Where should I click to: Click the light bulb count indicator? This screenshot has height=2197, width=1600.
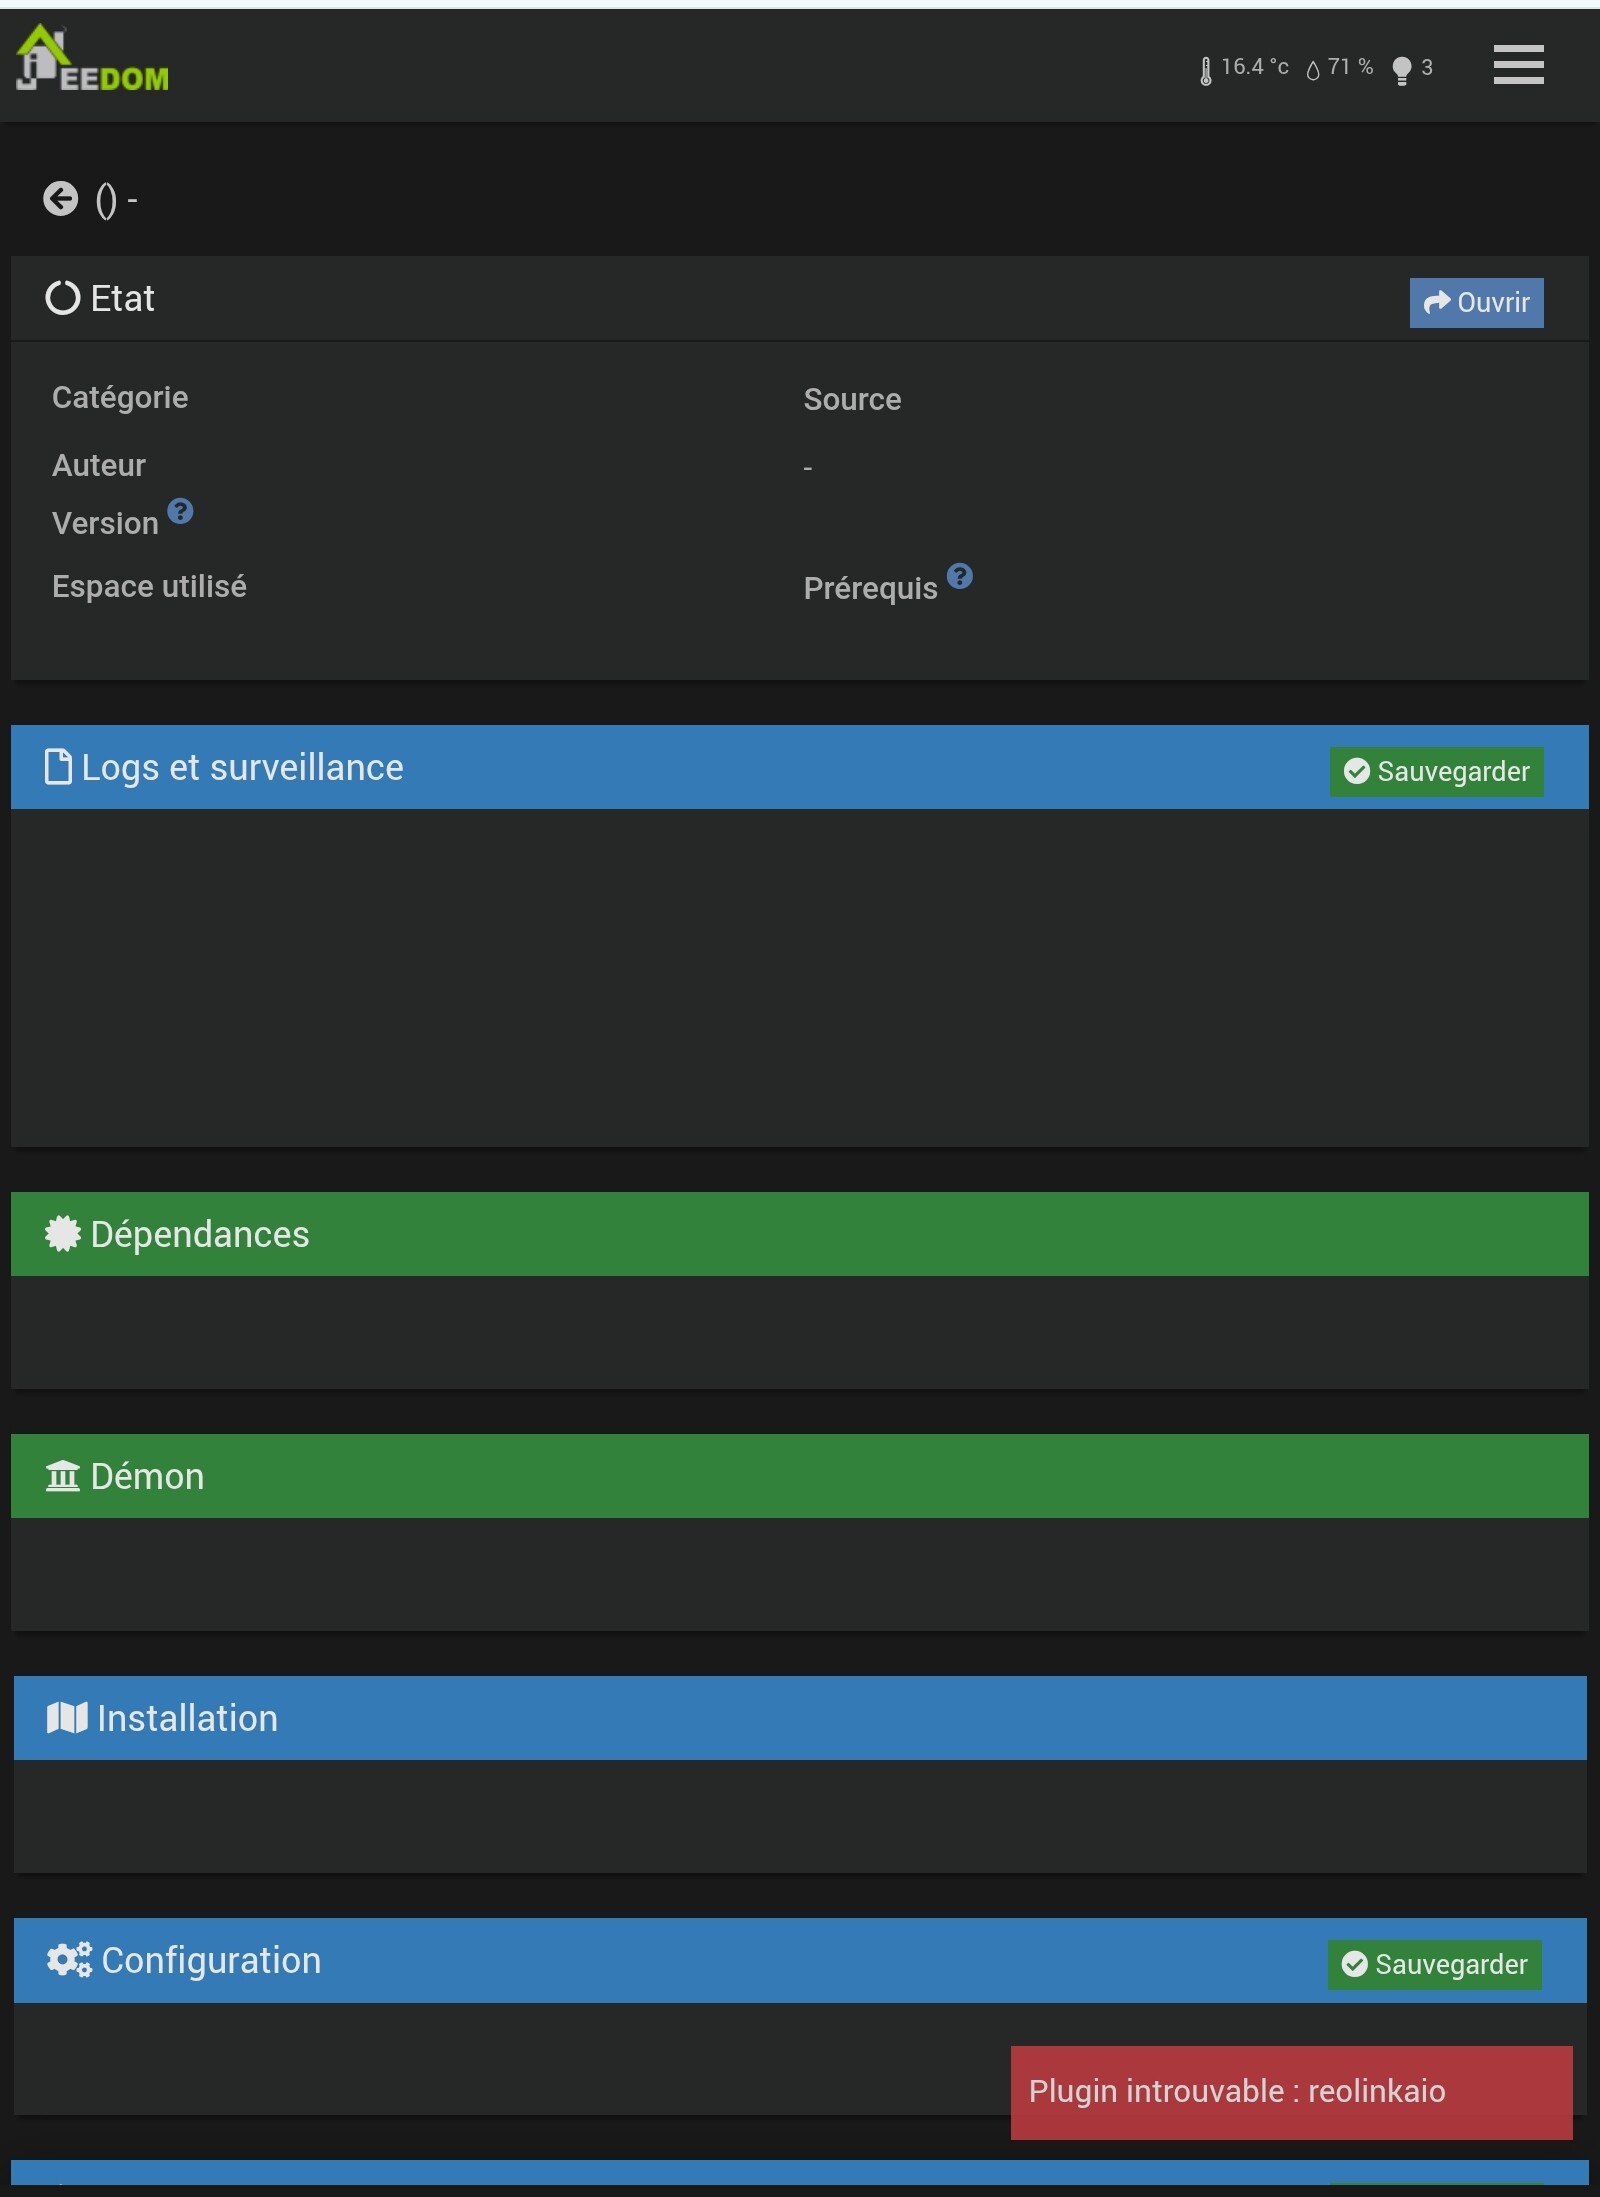[x=1412, y=68]
